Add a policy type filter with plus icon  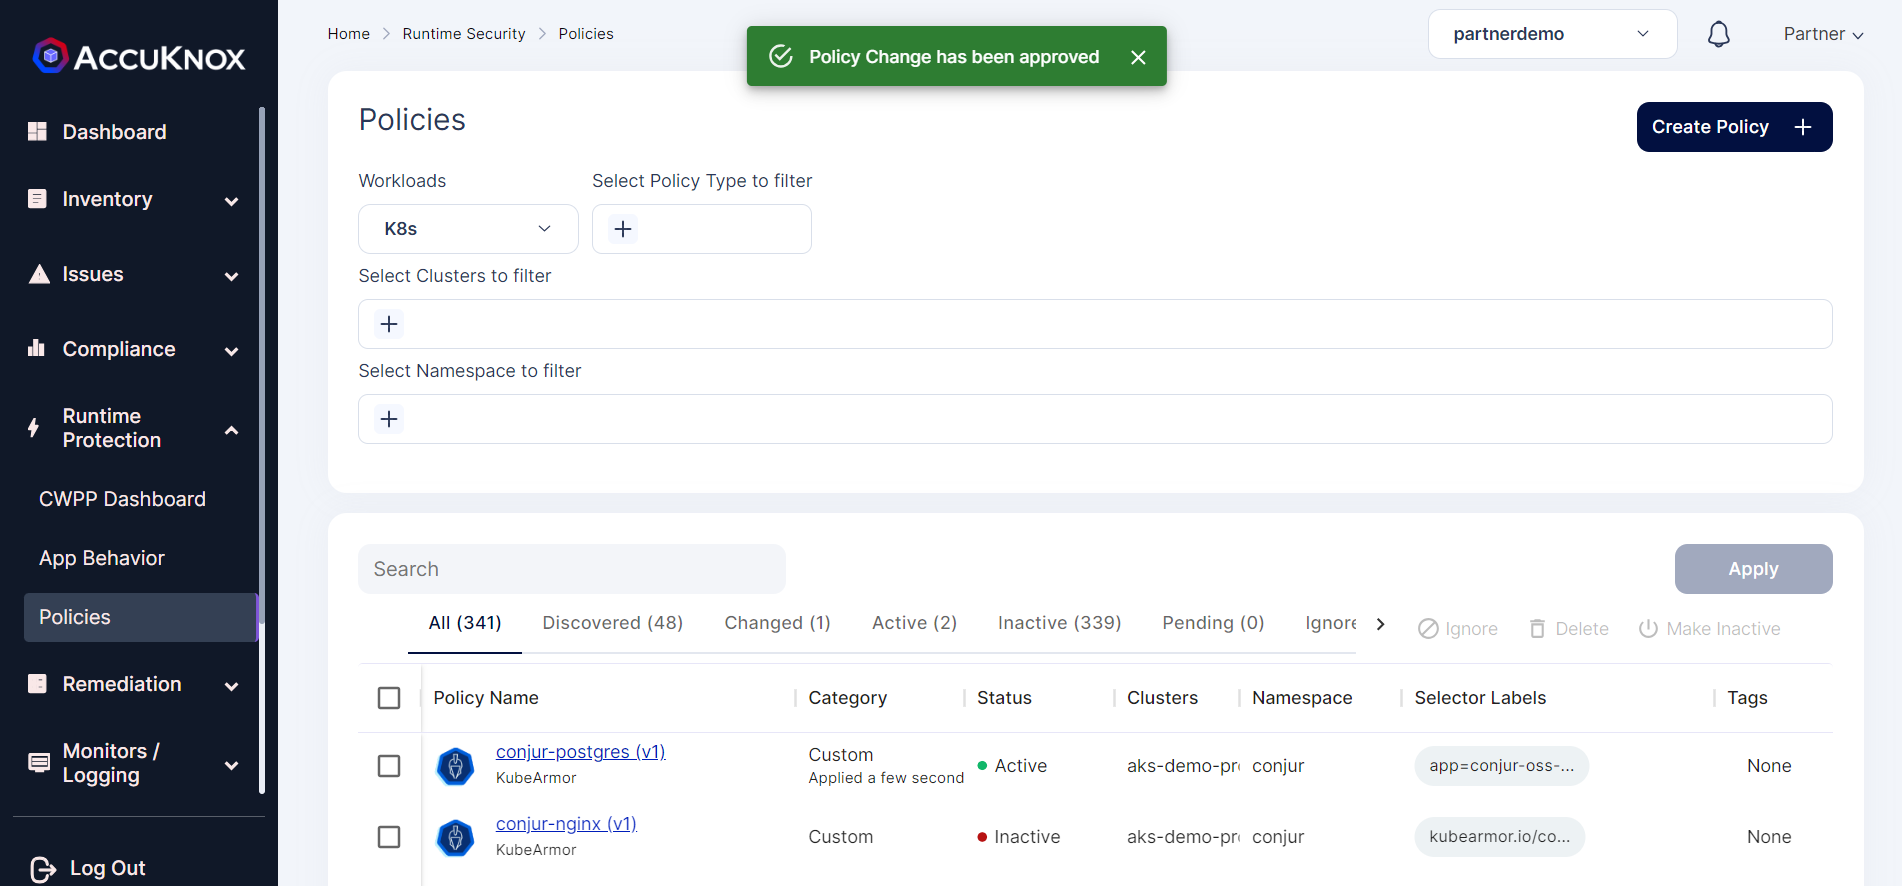click(623, 229)
